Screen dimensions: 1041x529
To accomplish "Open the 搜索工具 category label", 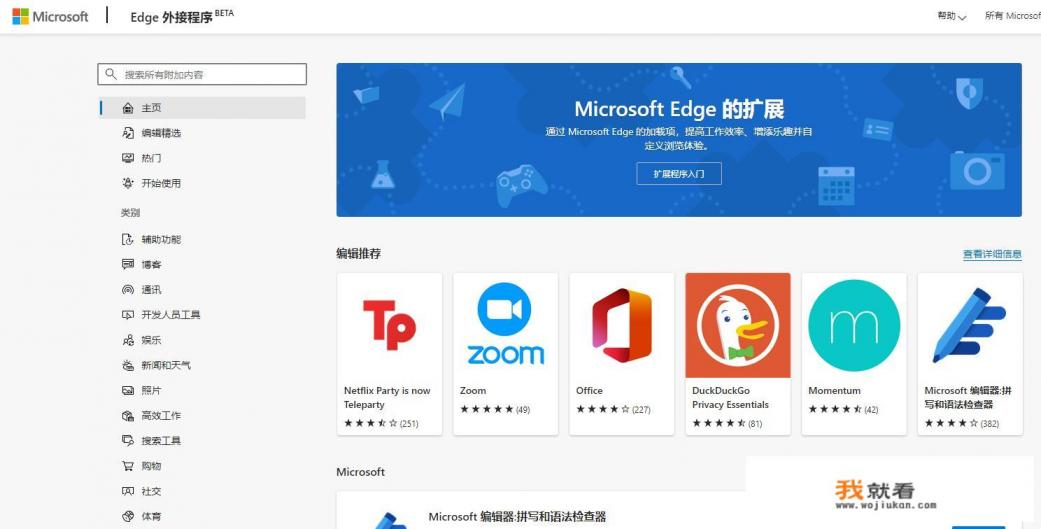I will 161,441.
